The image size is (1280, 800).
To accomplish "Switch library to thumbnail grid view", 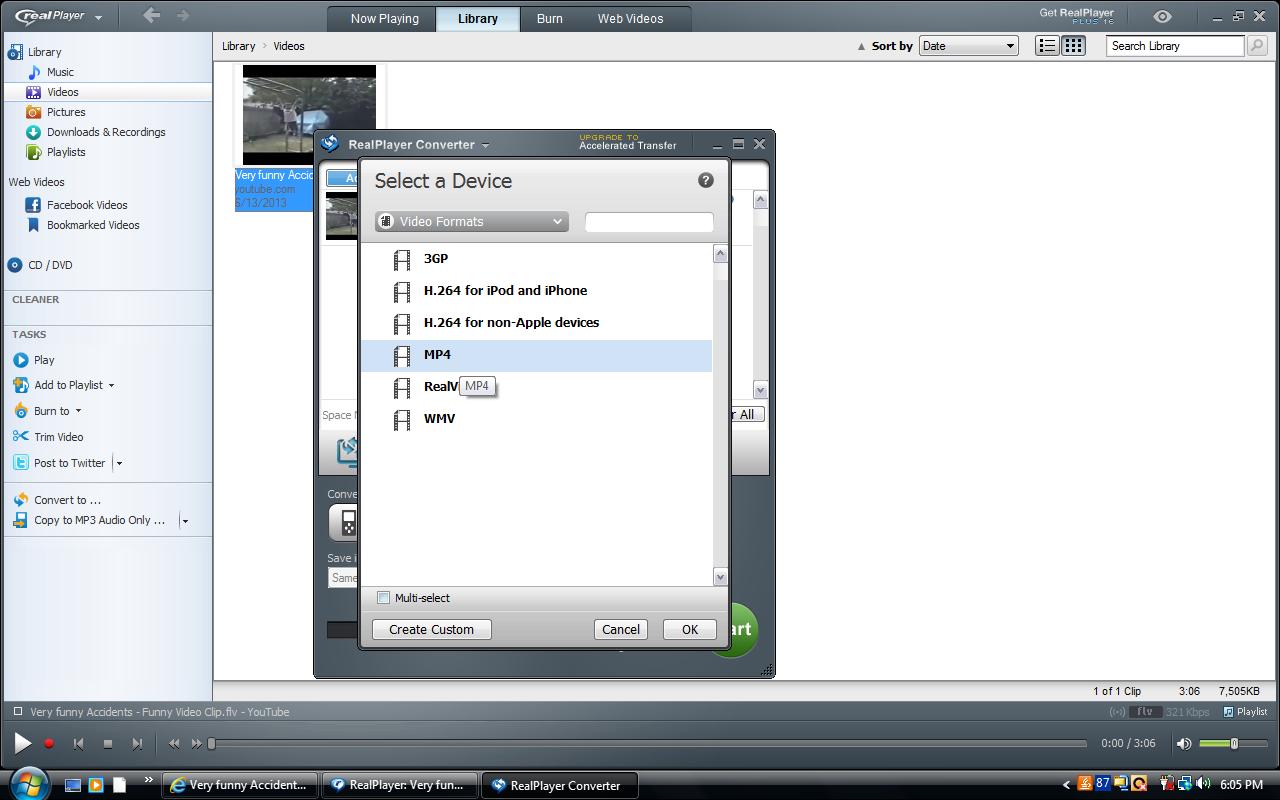I will click(x=1073, y=46).
